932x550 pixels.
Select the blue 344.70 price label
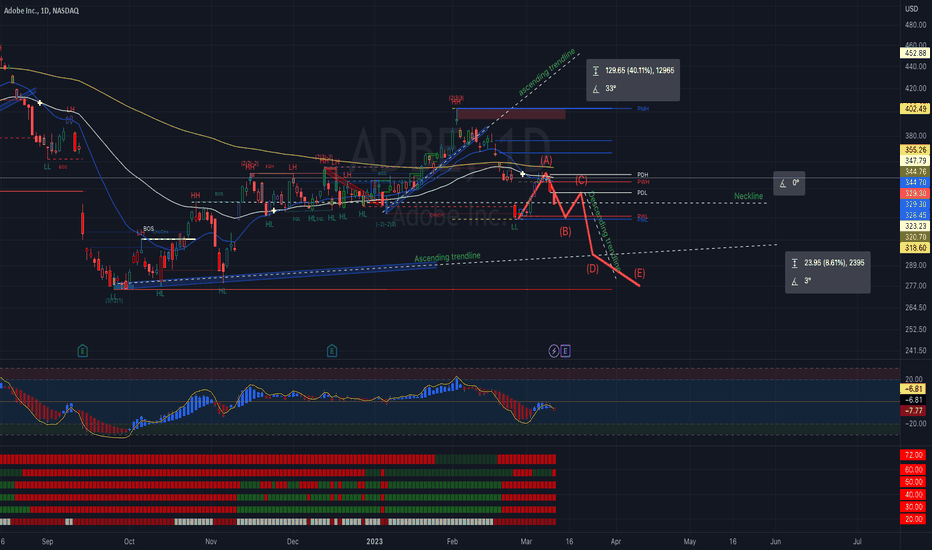[915, 182]
